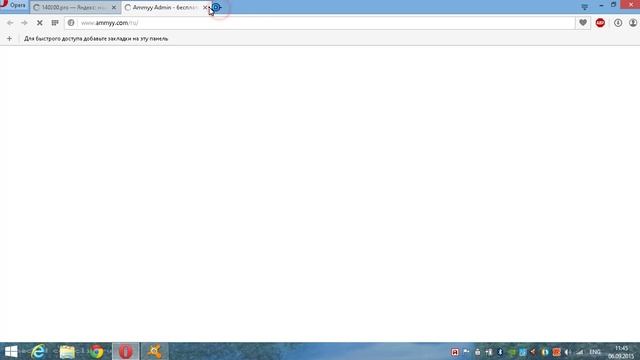Expand the tab menu dropdown in title bar
This screenshot has width=640, height=360.
(584, 7)
